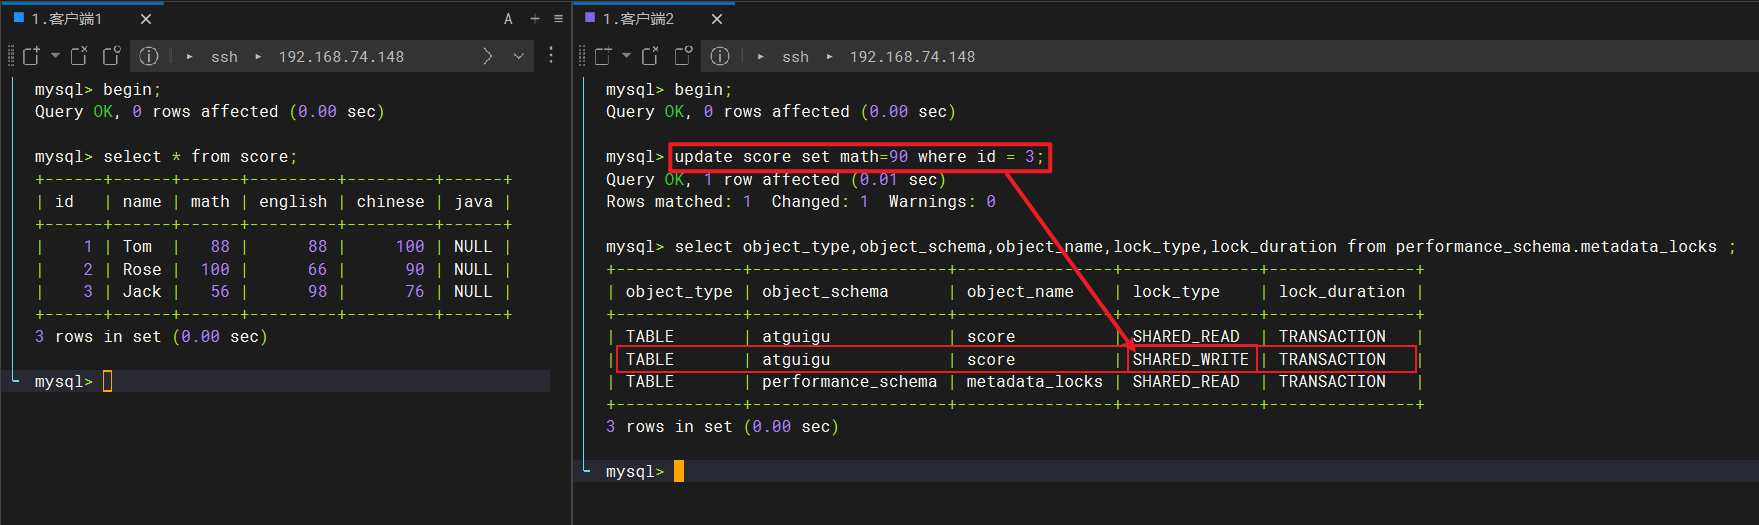Click the 'chinese' column header
Screen dimensions: 1759x525
tap(390, 201)
